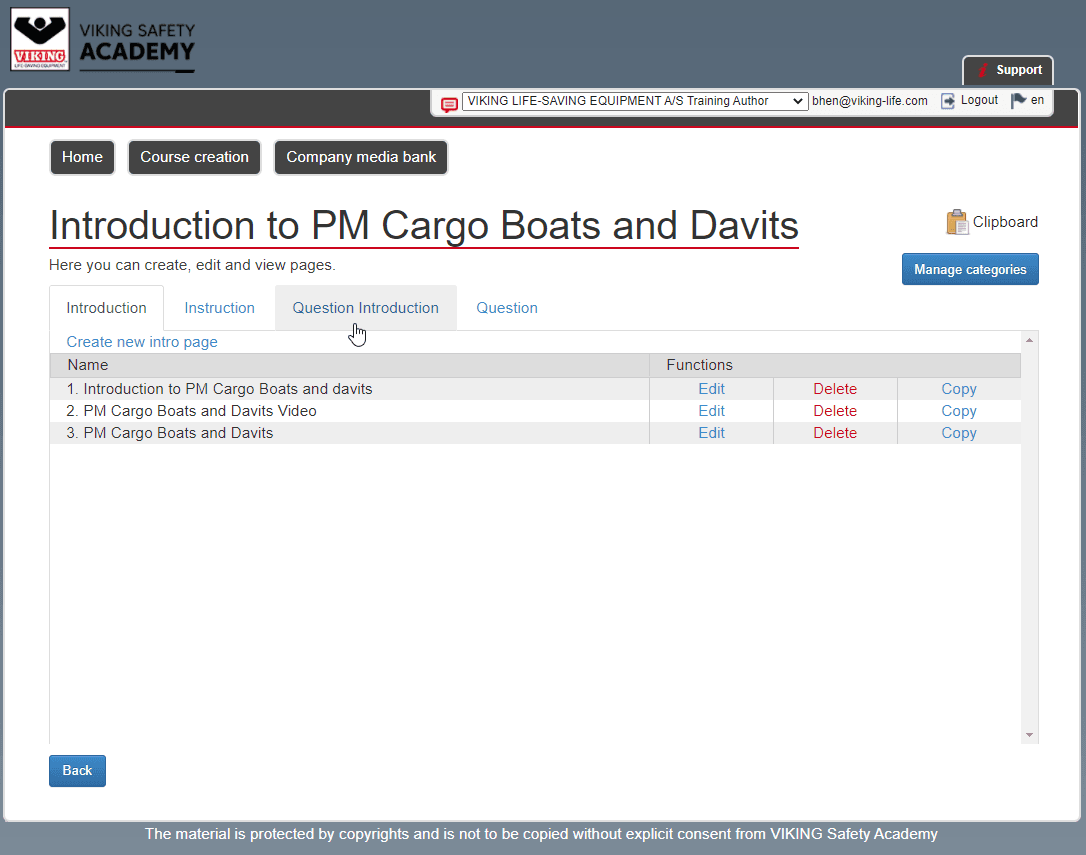The image size is (1086, 855).
Task: Edit row 3 'PM Cargo Boats and Davits'
Action: click(x=711, y=433)
